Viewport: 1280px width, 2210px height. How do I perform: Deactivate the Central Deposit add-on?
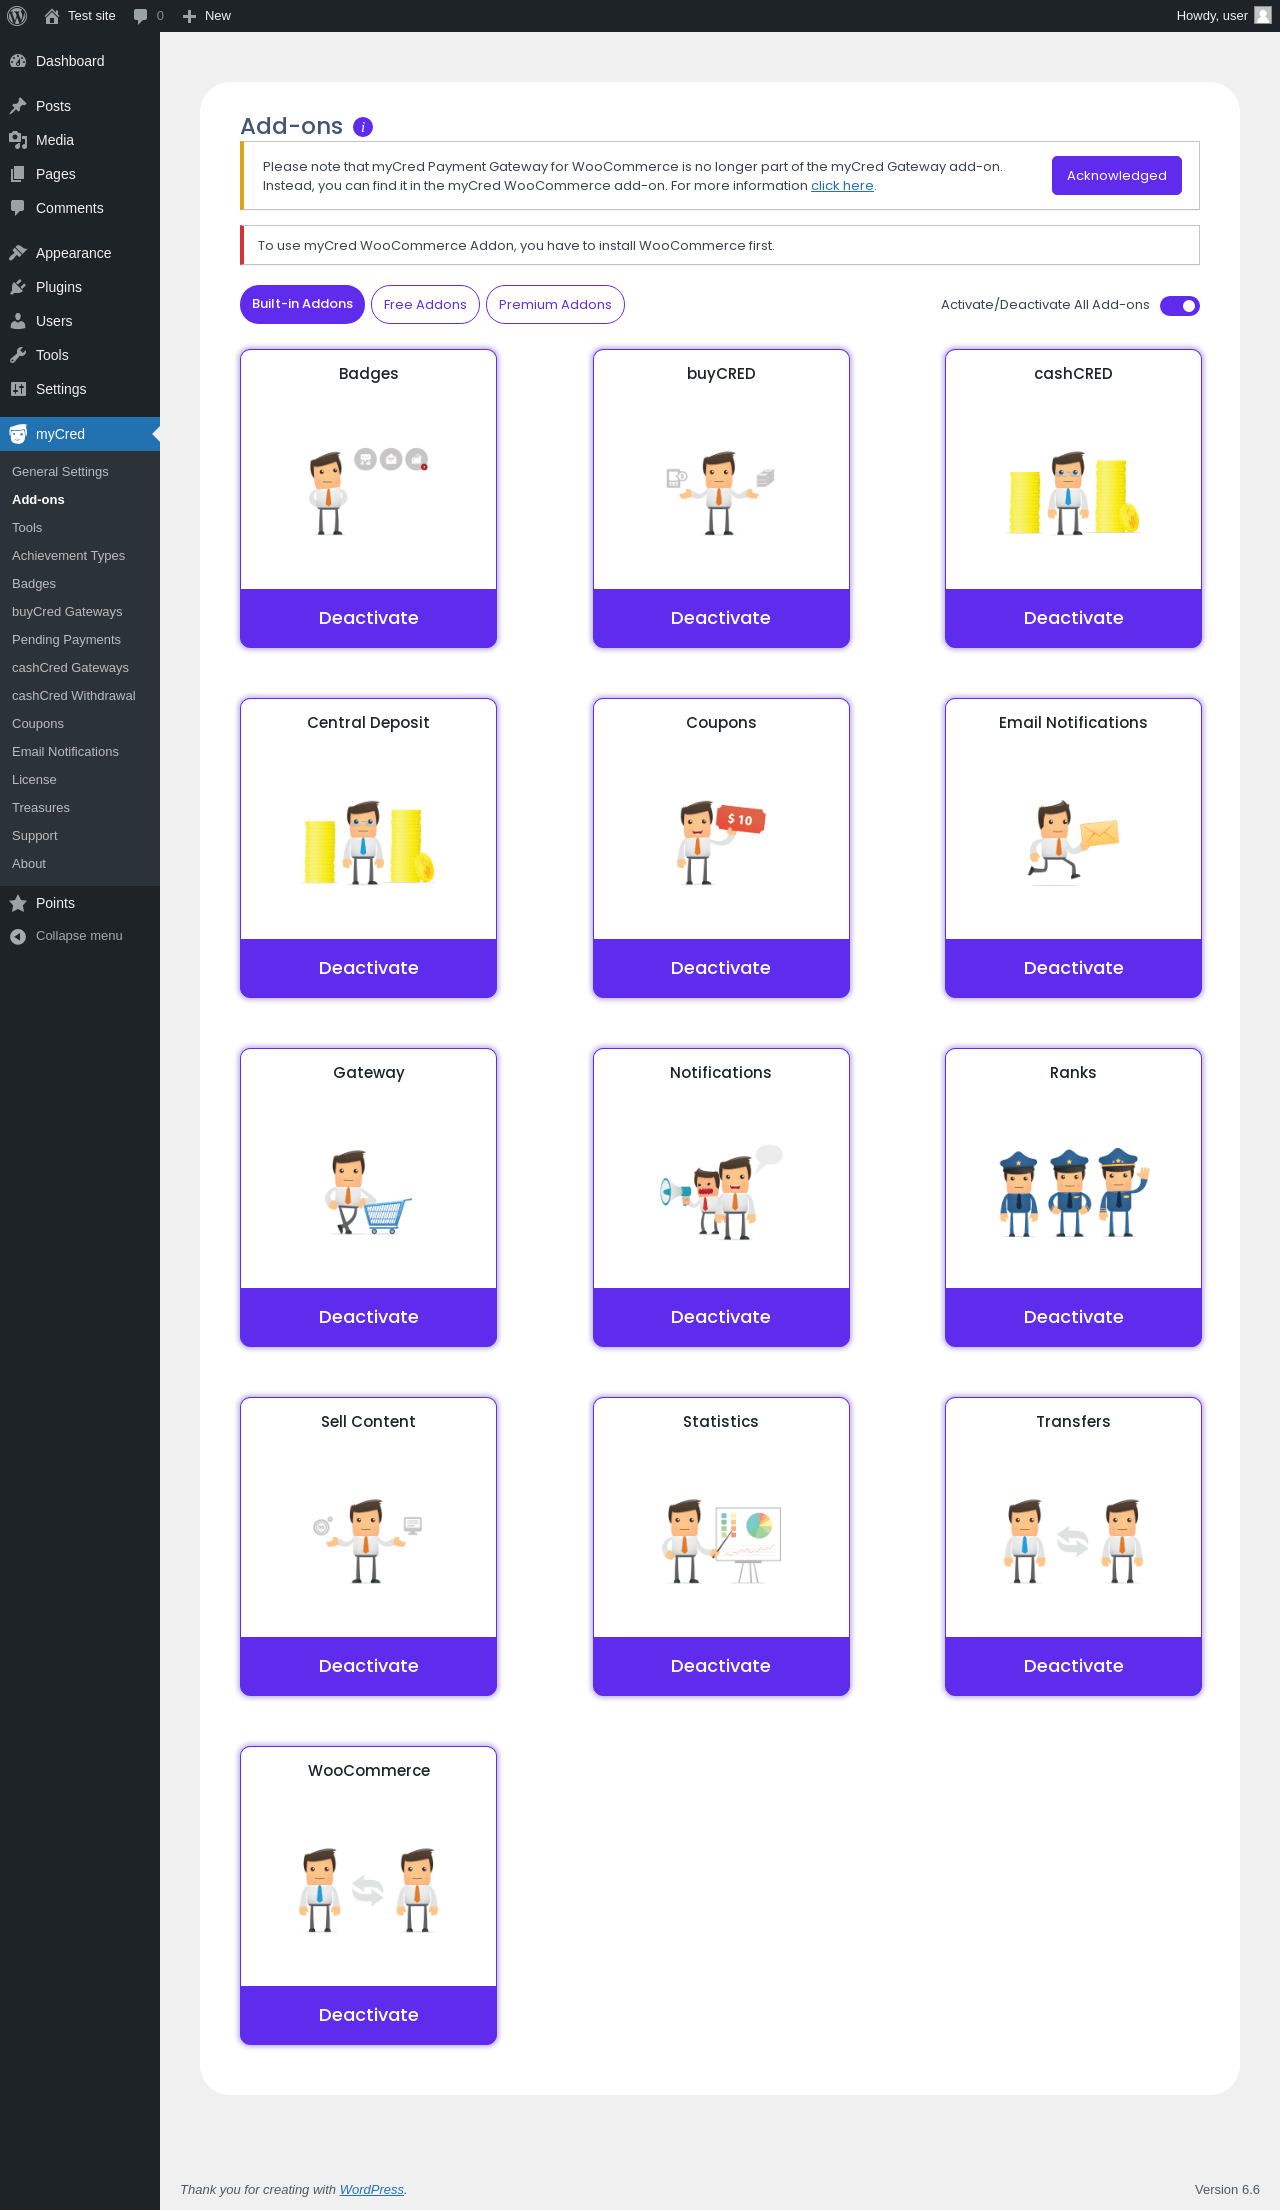click(368, 968)
